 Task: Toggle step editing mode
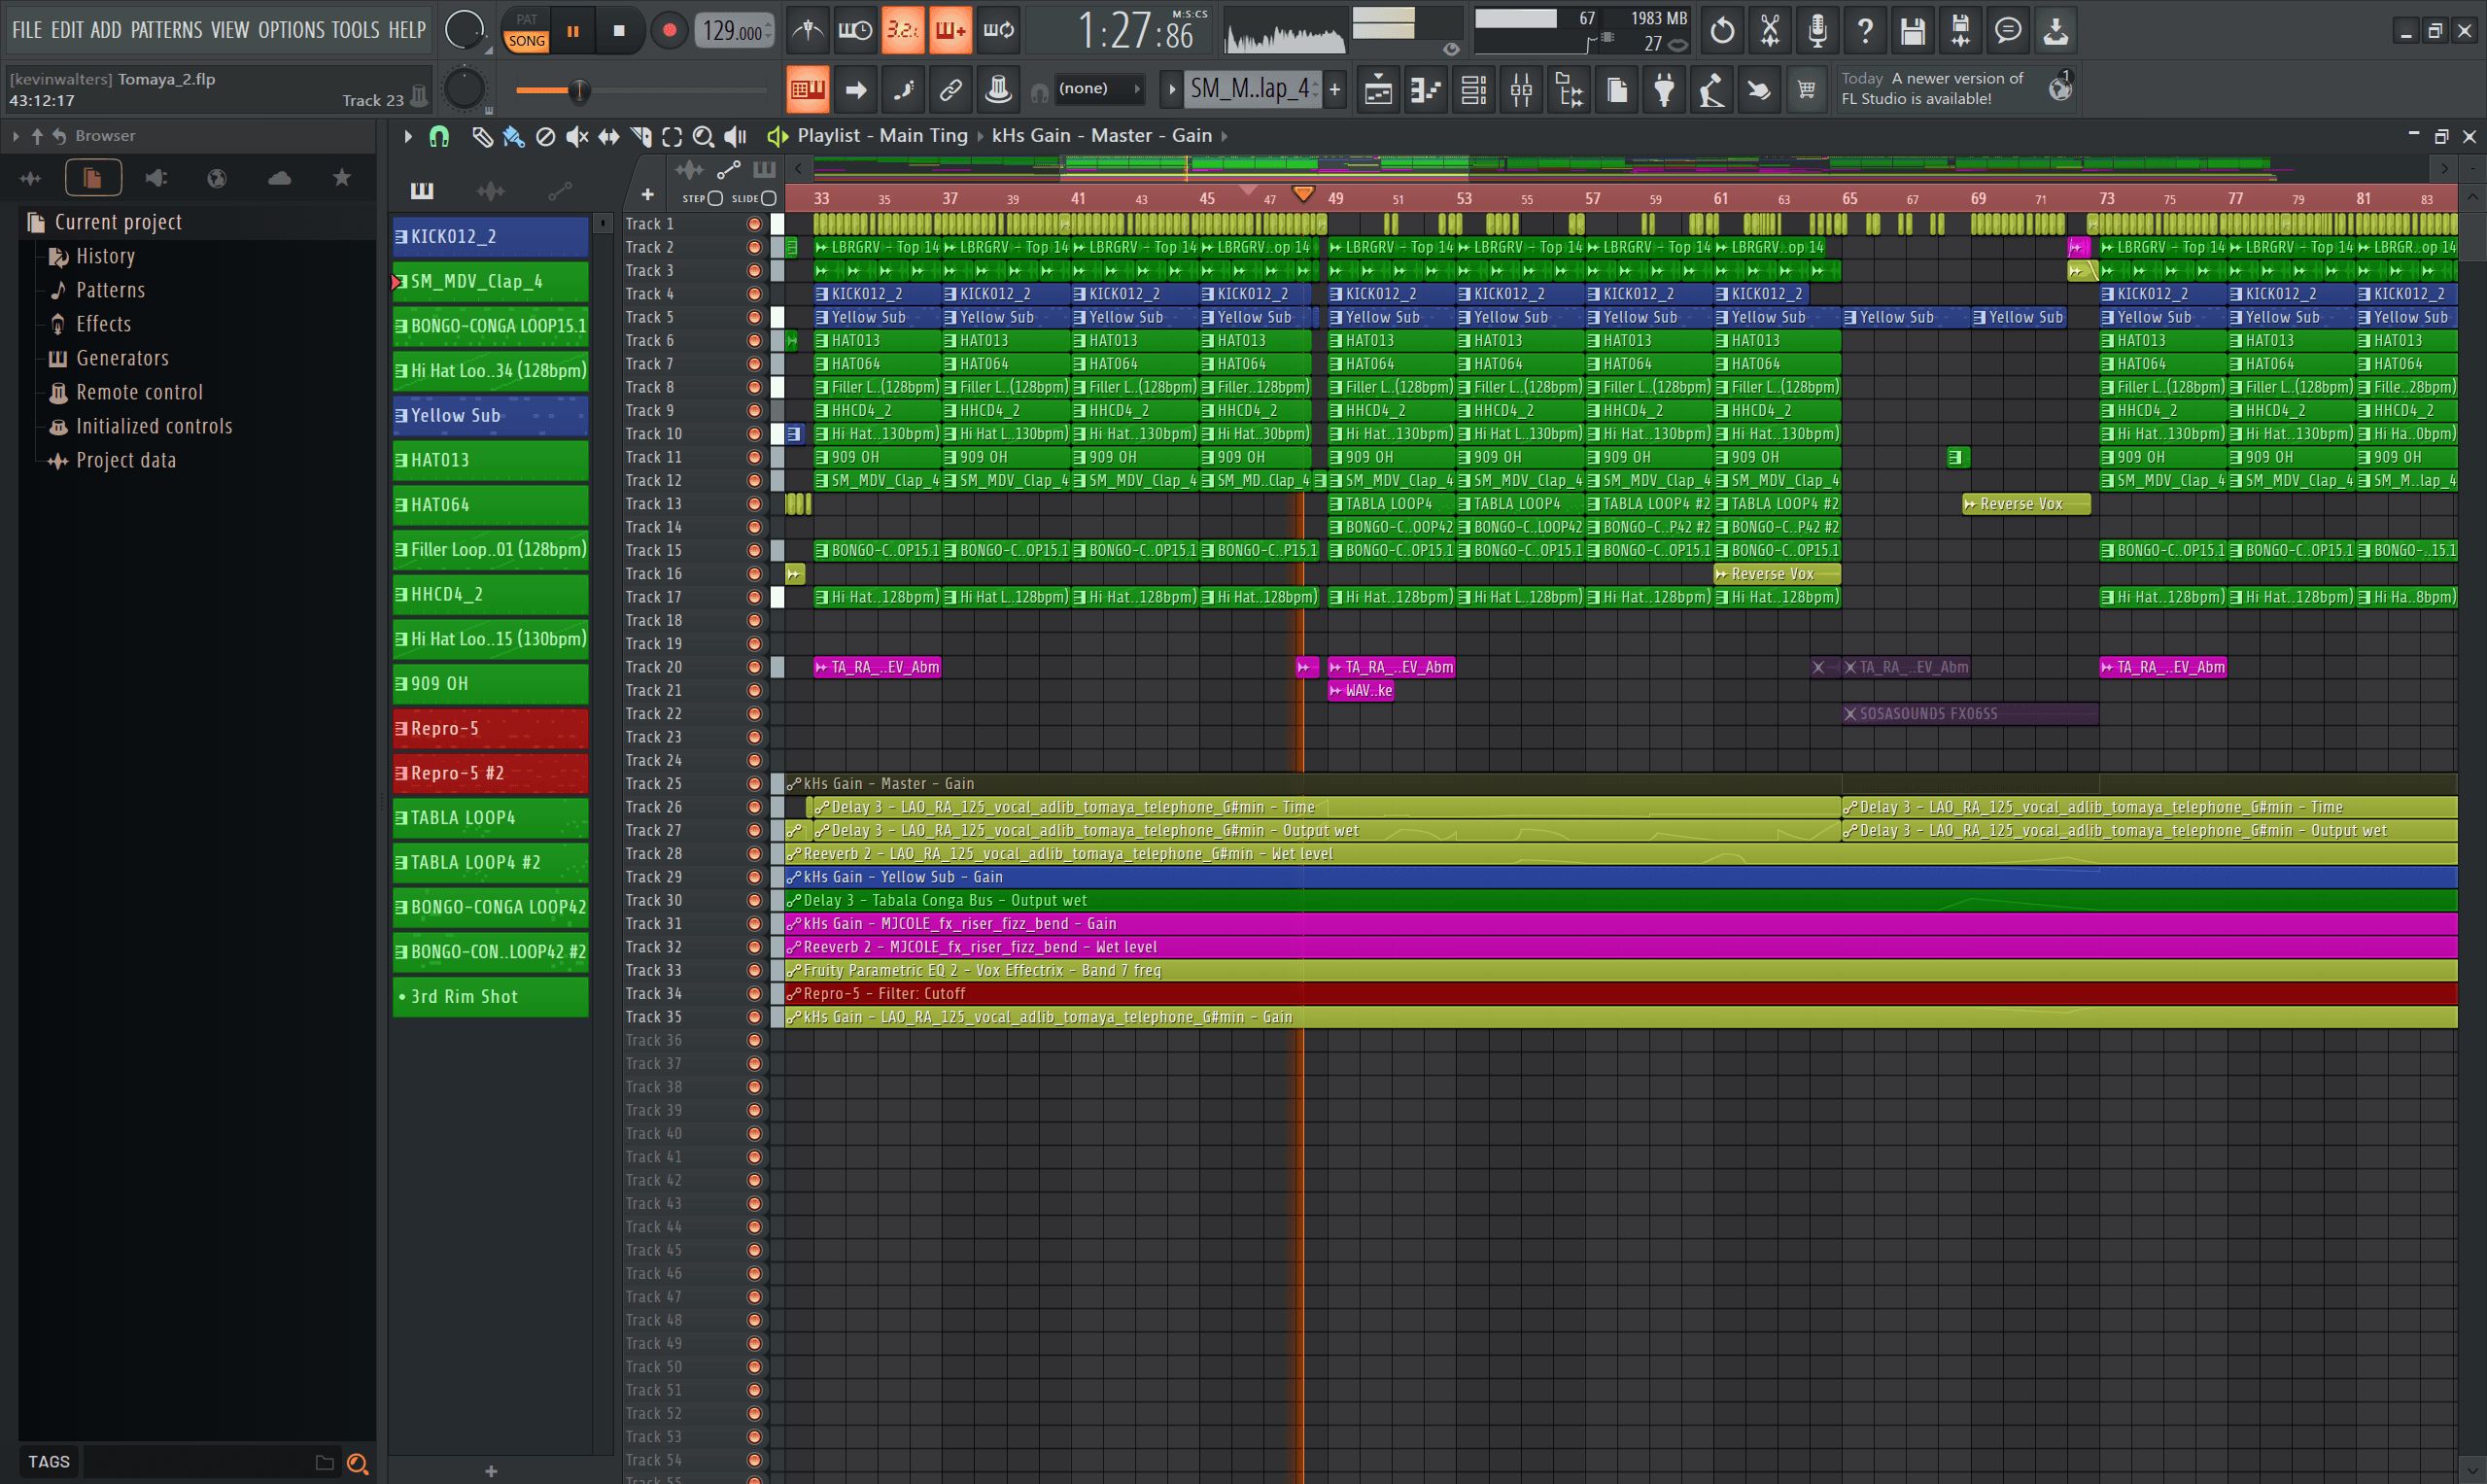[x=903, y=90]
